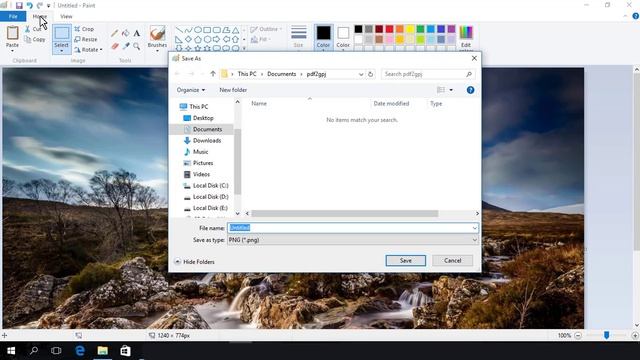Click the blue Help icon in Save As
The height and width of the screenshot is (360, 640).
pos(470,90)
